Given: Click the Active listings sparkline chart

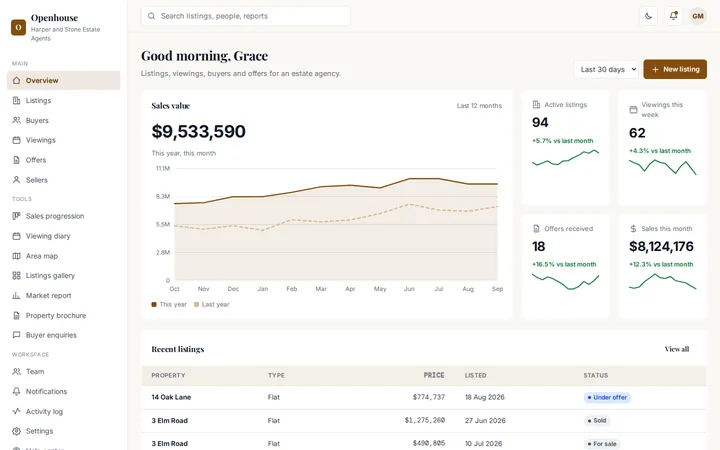Looking at the screenshot, I should point(565,158).
